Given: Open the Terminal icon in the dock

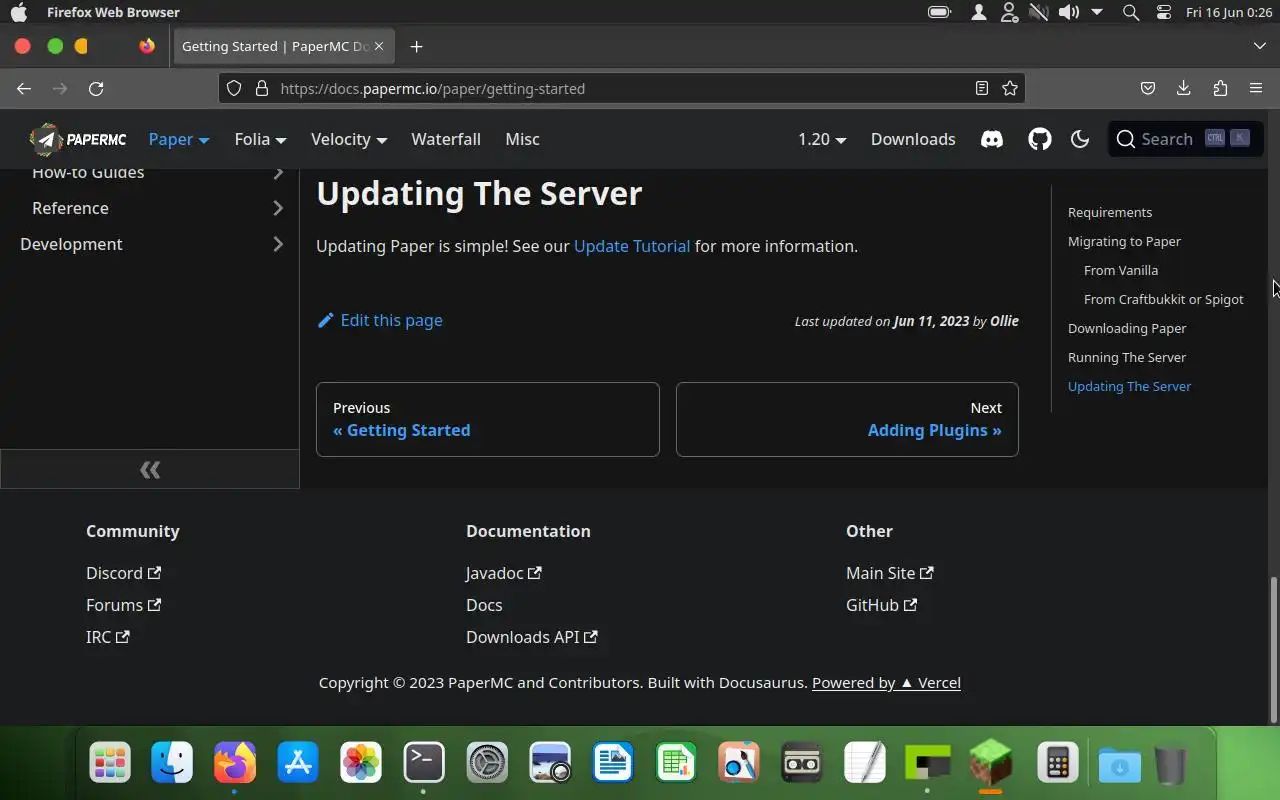Looking at the screenshot, I should click(x=424, y=764).
